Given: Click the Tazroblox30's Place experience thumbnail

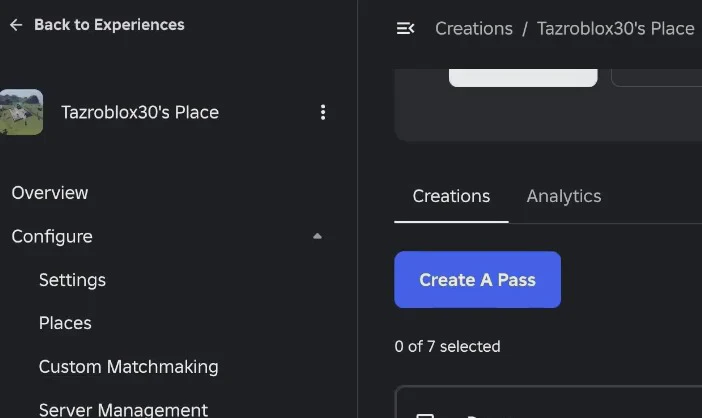Looking at the screenshot, I should click(x=21, y=112).
